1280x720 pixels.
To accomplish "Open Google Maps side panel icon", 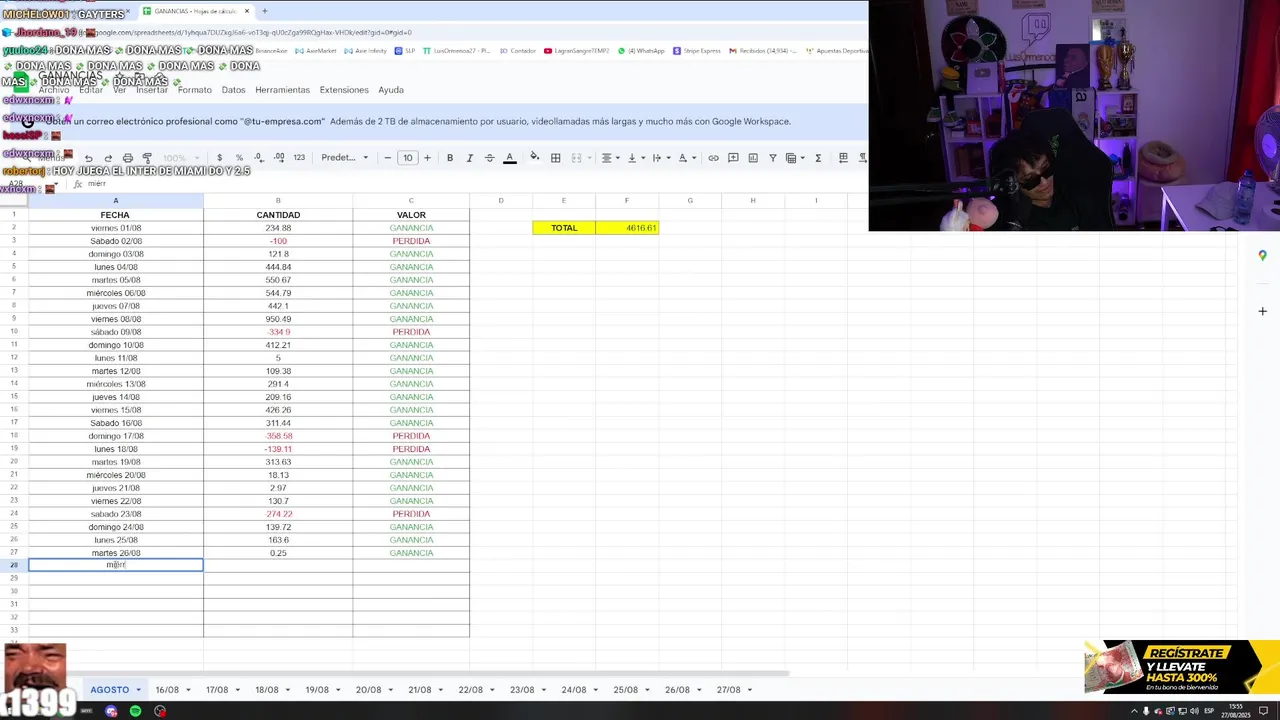I will pos(1262,256).
